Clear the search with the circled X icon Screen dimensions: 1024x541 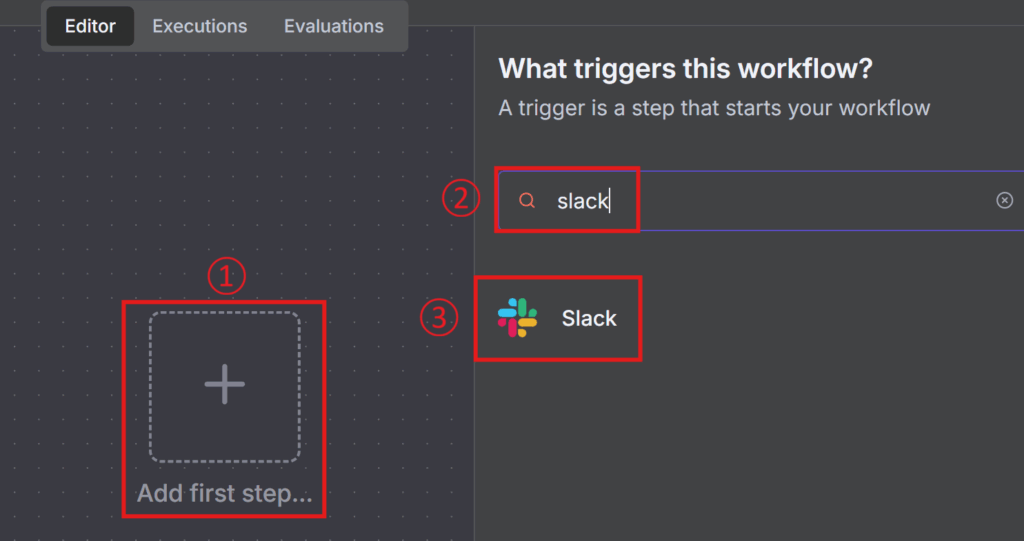pos(1004,201)
